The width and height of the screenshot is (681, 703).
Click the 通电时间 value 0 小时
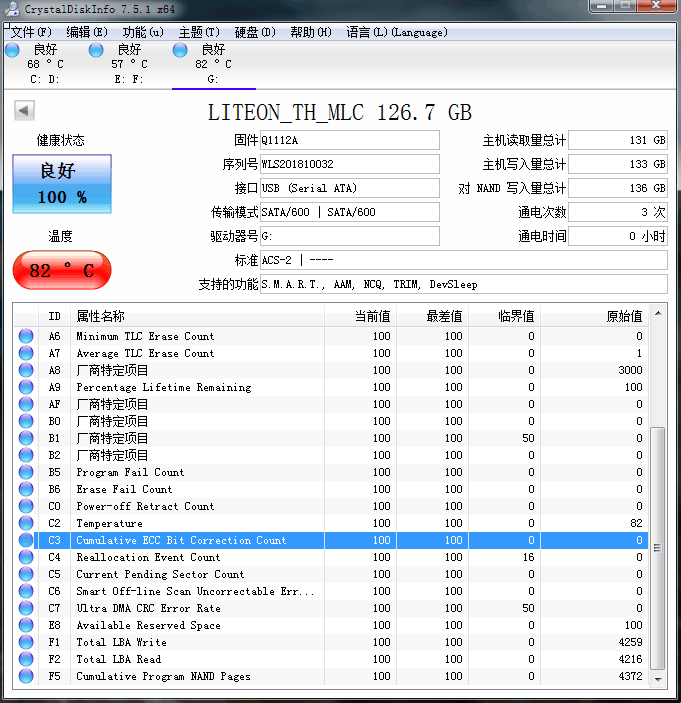[618, 236]
